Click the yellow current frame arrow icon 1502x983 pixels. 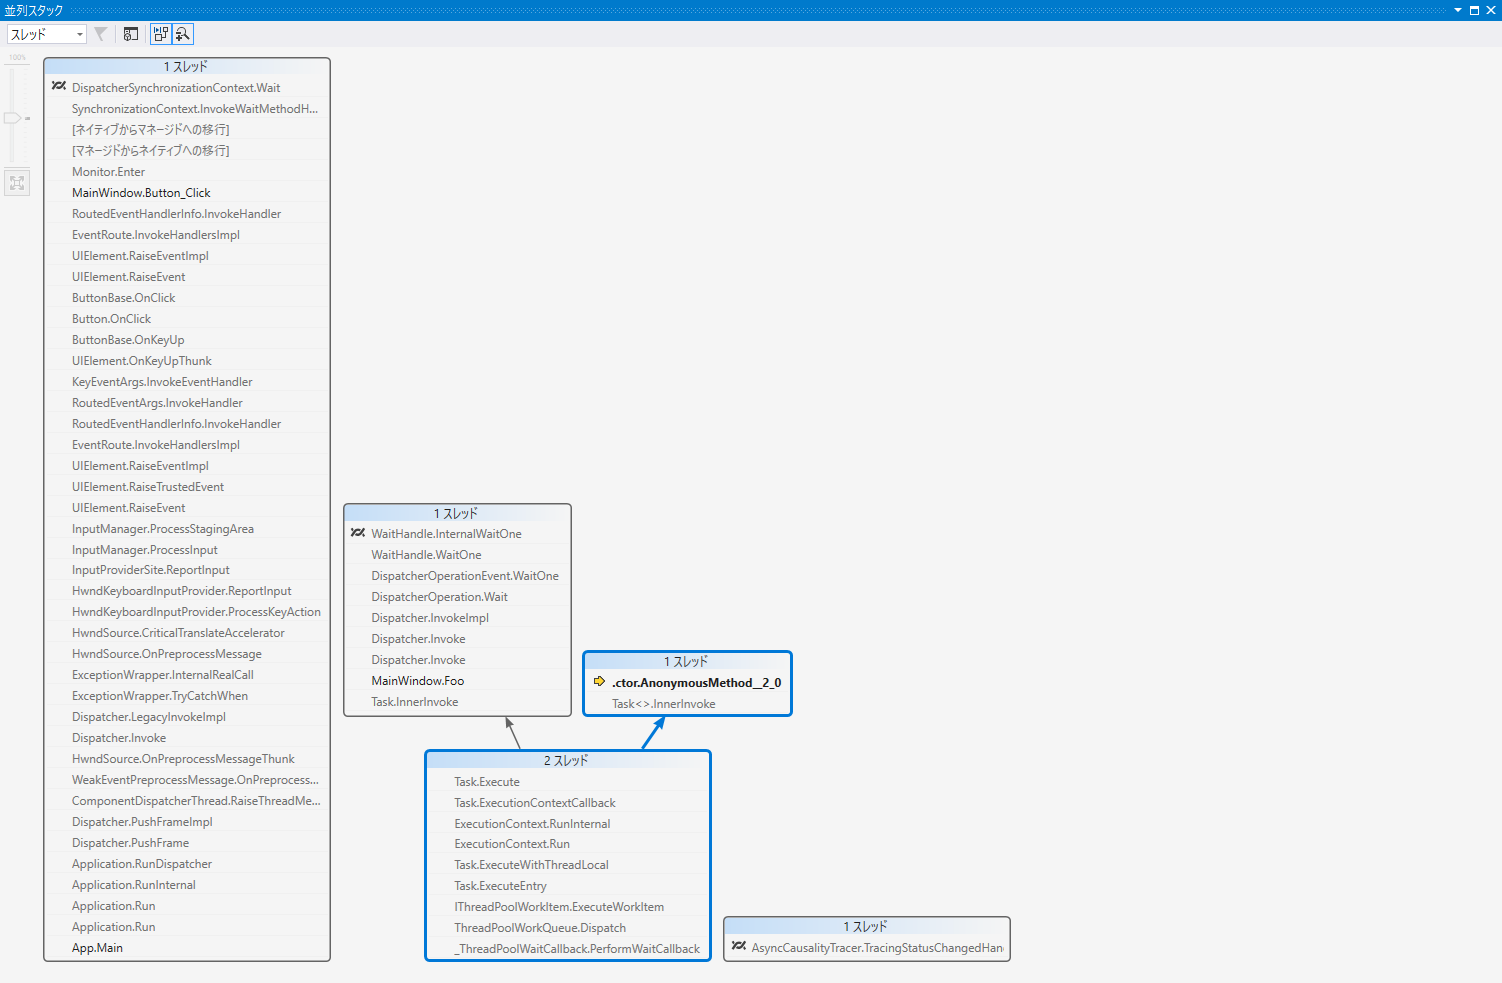tap(599, 682)
